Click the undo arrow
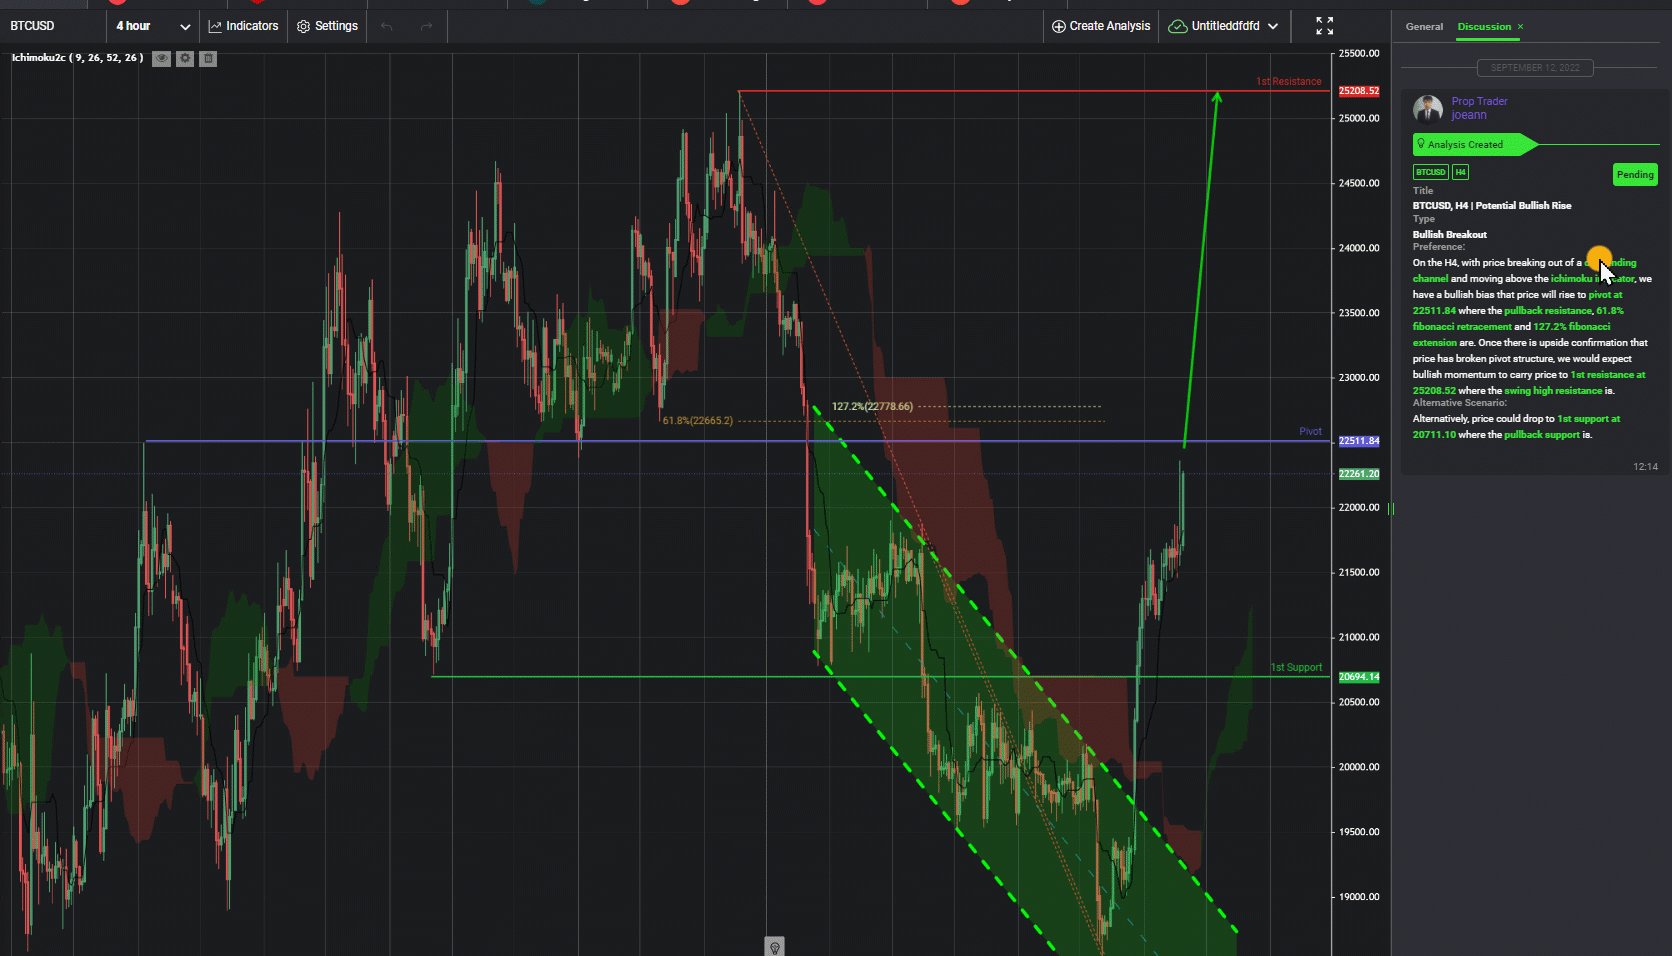The width and height of the screenshot is (1672, 956). click(387, 26)
